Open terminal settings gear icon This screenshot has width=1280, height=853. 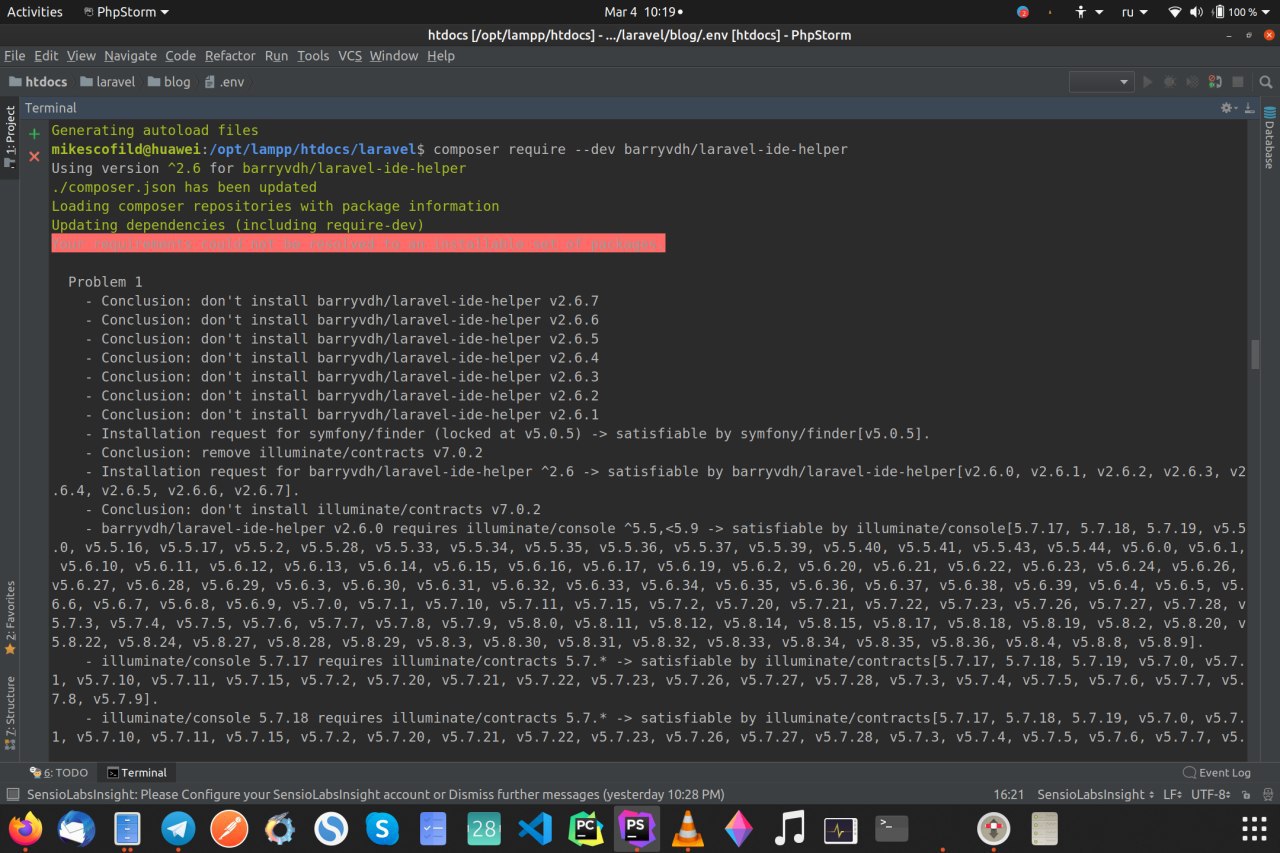point(1227,107)
